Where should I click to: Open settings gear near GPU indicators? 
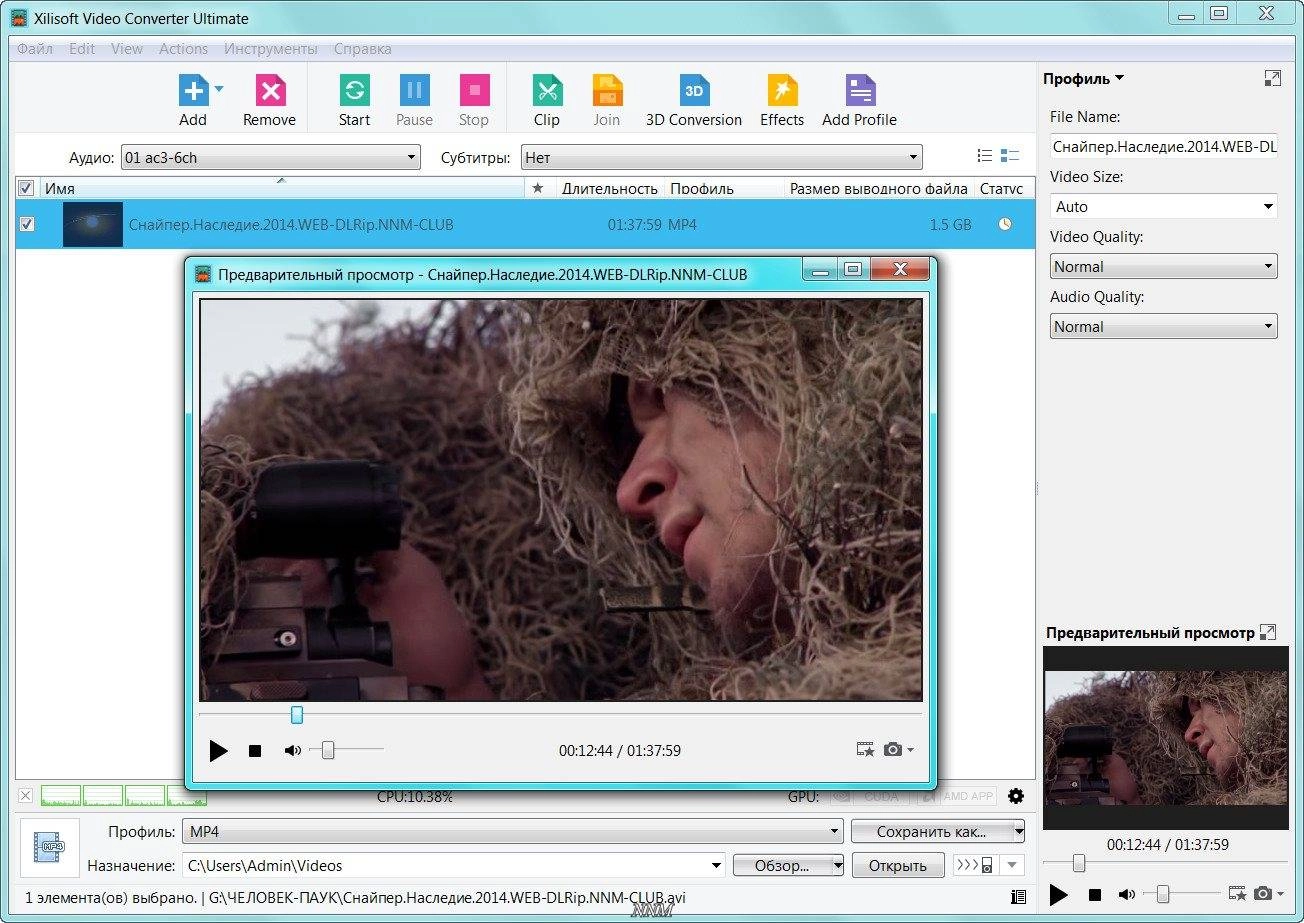click(1016, 796)
